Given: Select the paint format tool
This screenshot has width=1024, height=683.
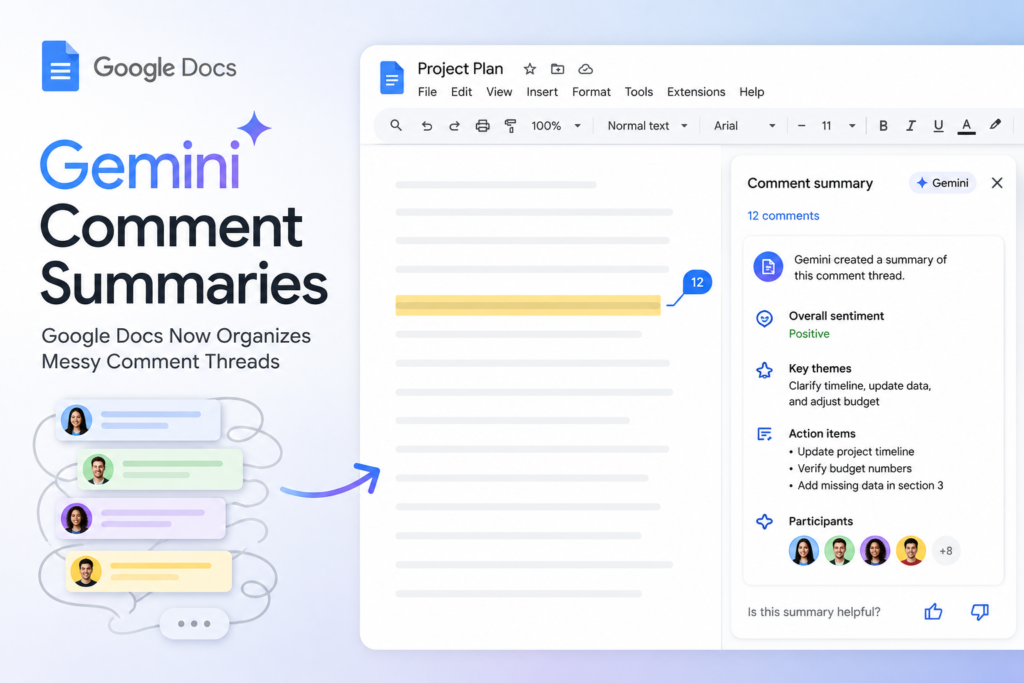Looking at the screenshot, I should [511, 126].
